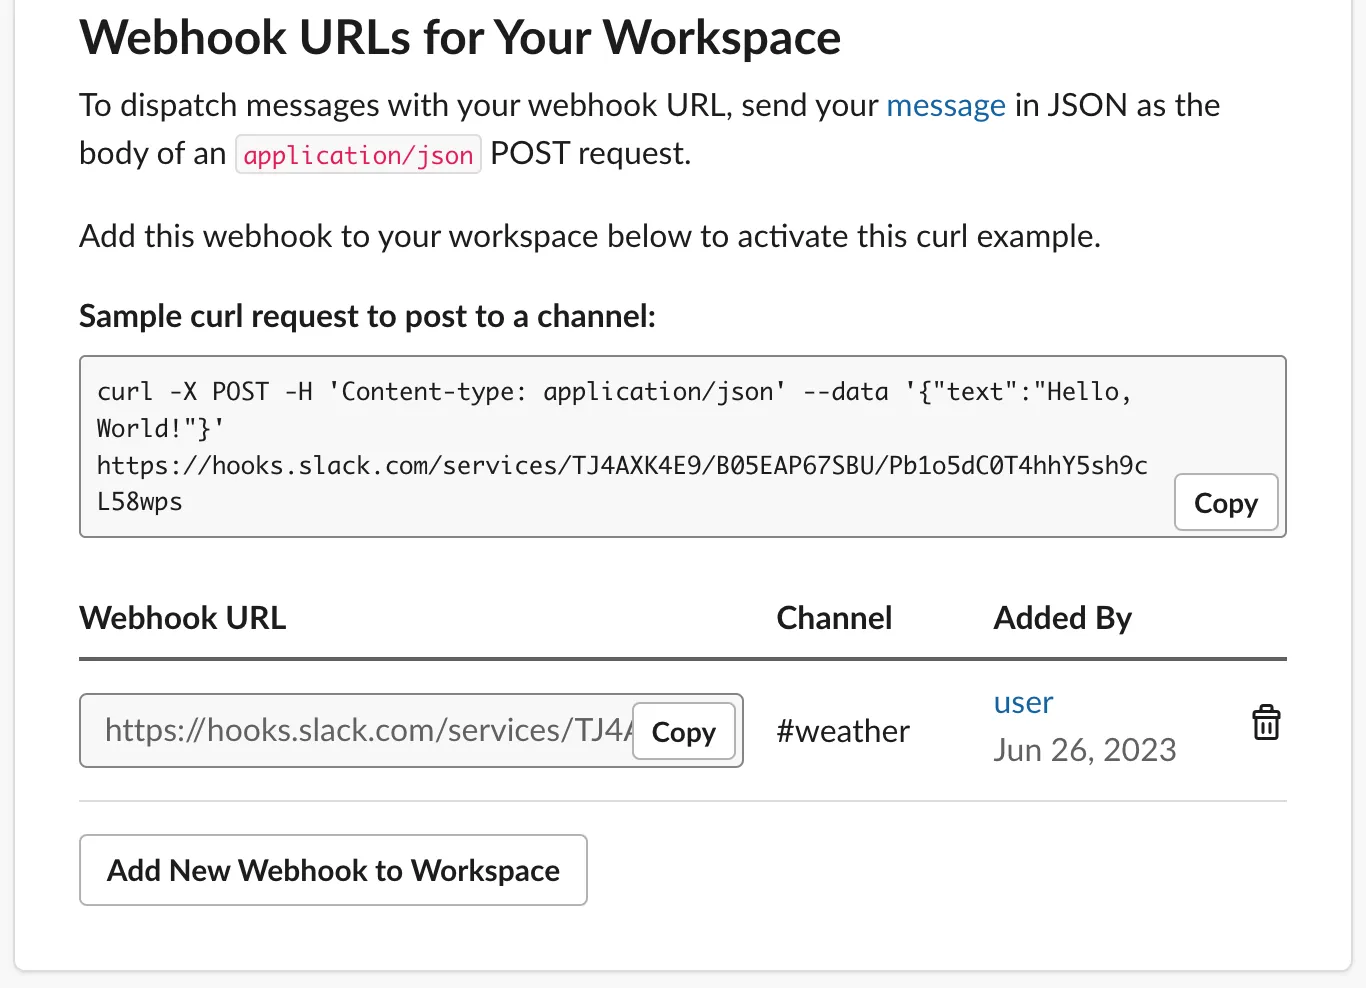The width and height of the screenshot is (1366, 988).
Task: Copy the webhook URL for #weather
Action: (683, 731)
